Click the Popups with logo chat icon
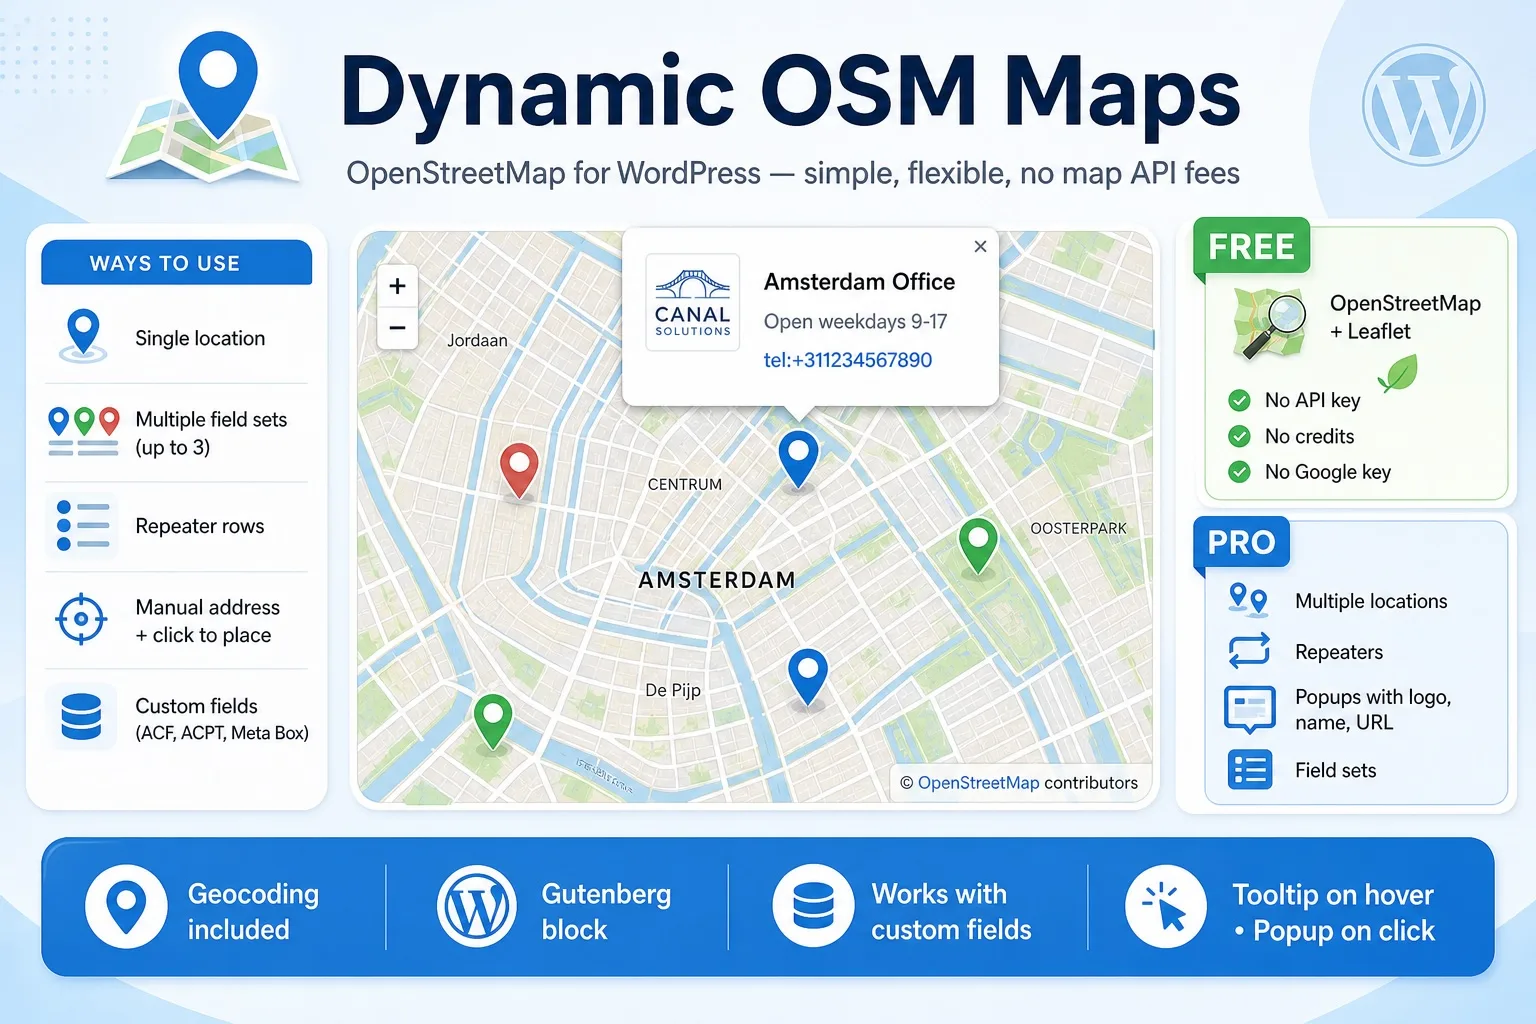1536x1024 pixels. [x=1249, y=710]
